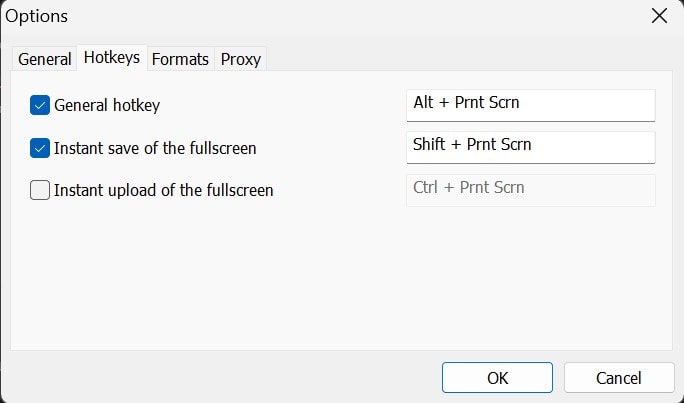Click the 'Instant save of the fullscreen' label
The image size is (684, 403).
[155, 148]
